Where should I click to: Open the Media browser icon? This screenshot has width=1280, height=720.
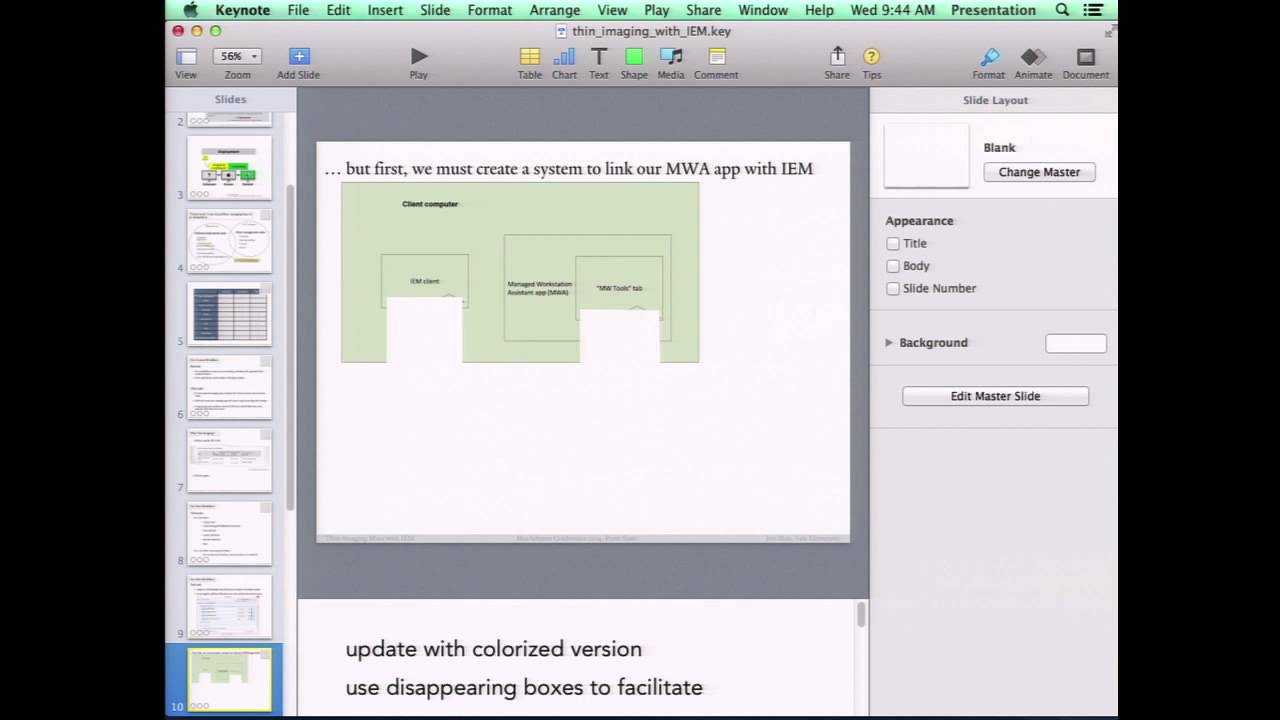671,57
